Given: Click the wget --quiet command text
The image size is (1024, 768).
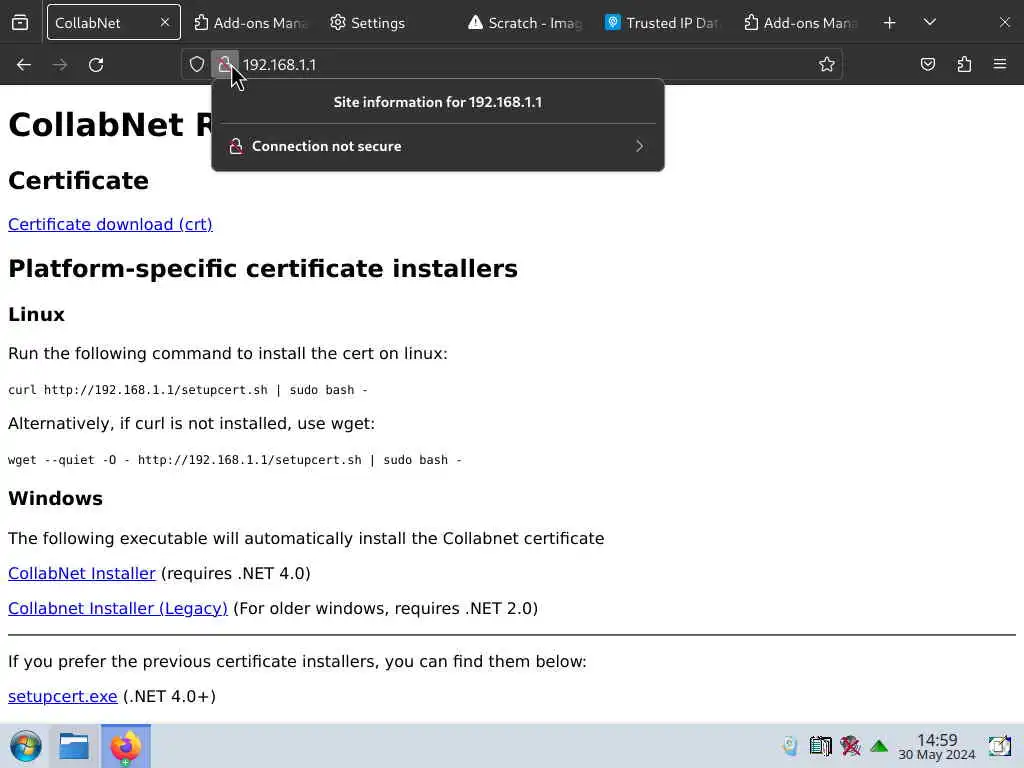Looking at the screenshot, I should pos(234,460).
